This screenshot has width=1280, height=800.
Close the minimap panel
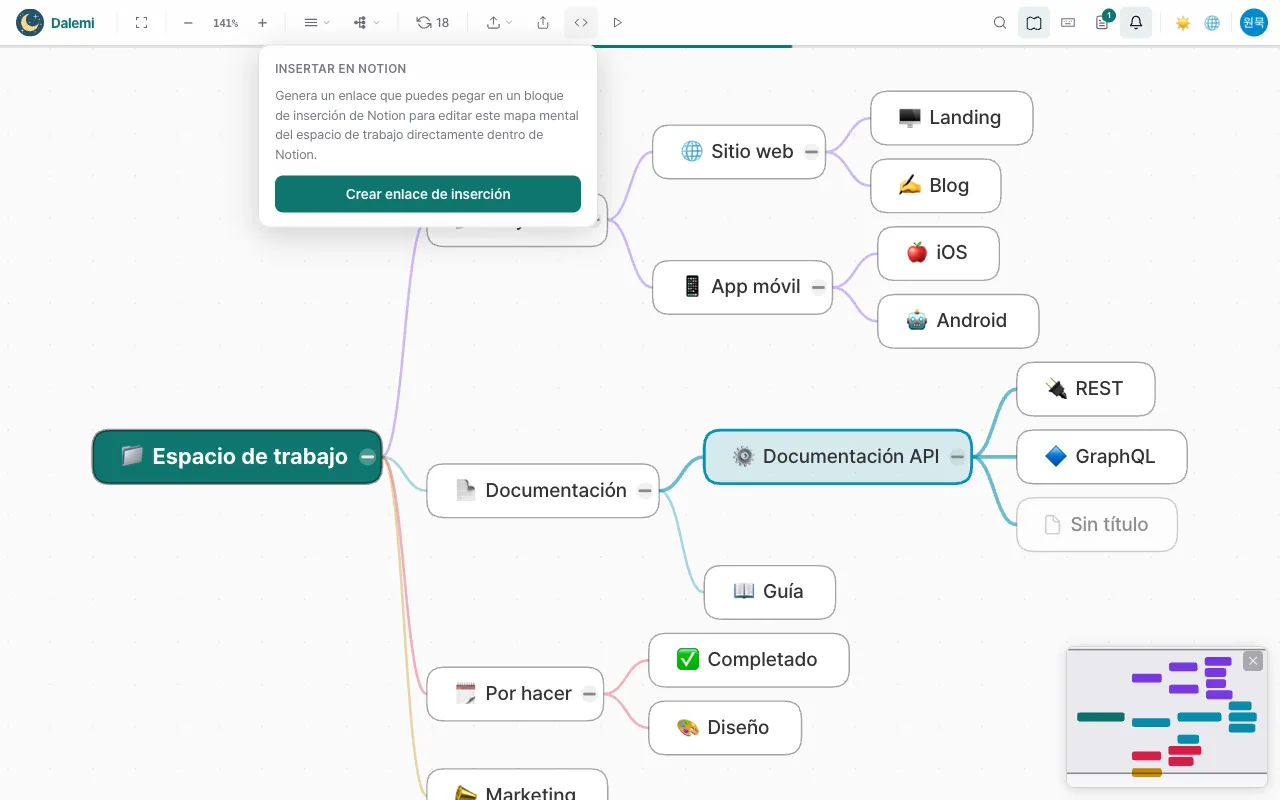[1253, 661]
